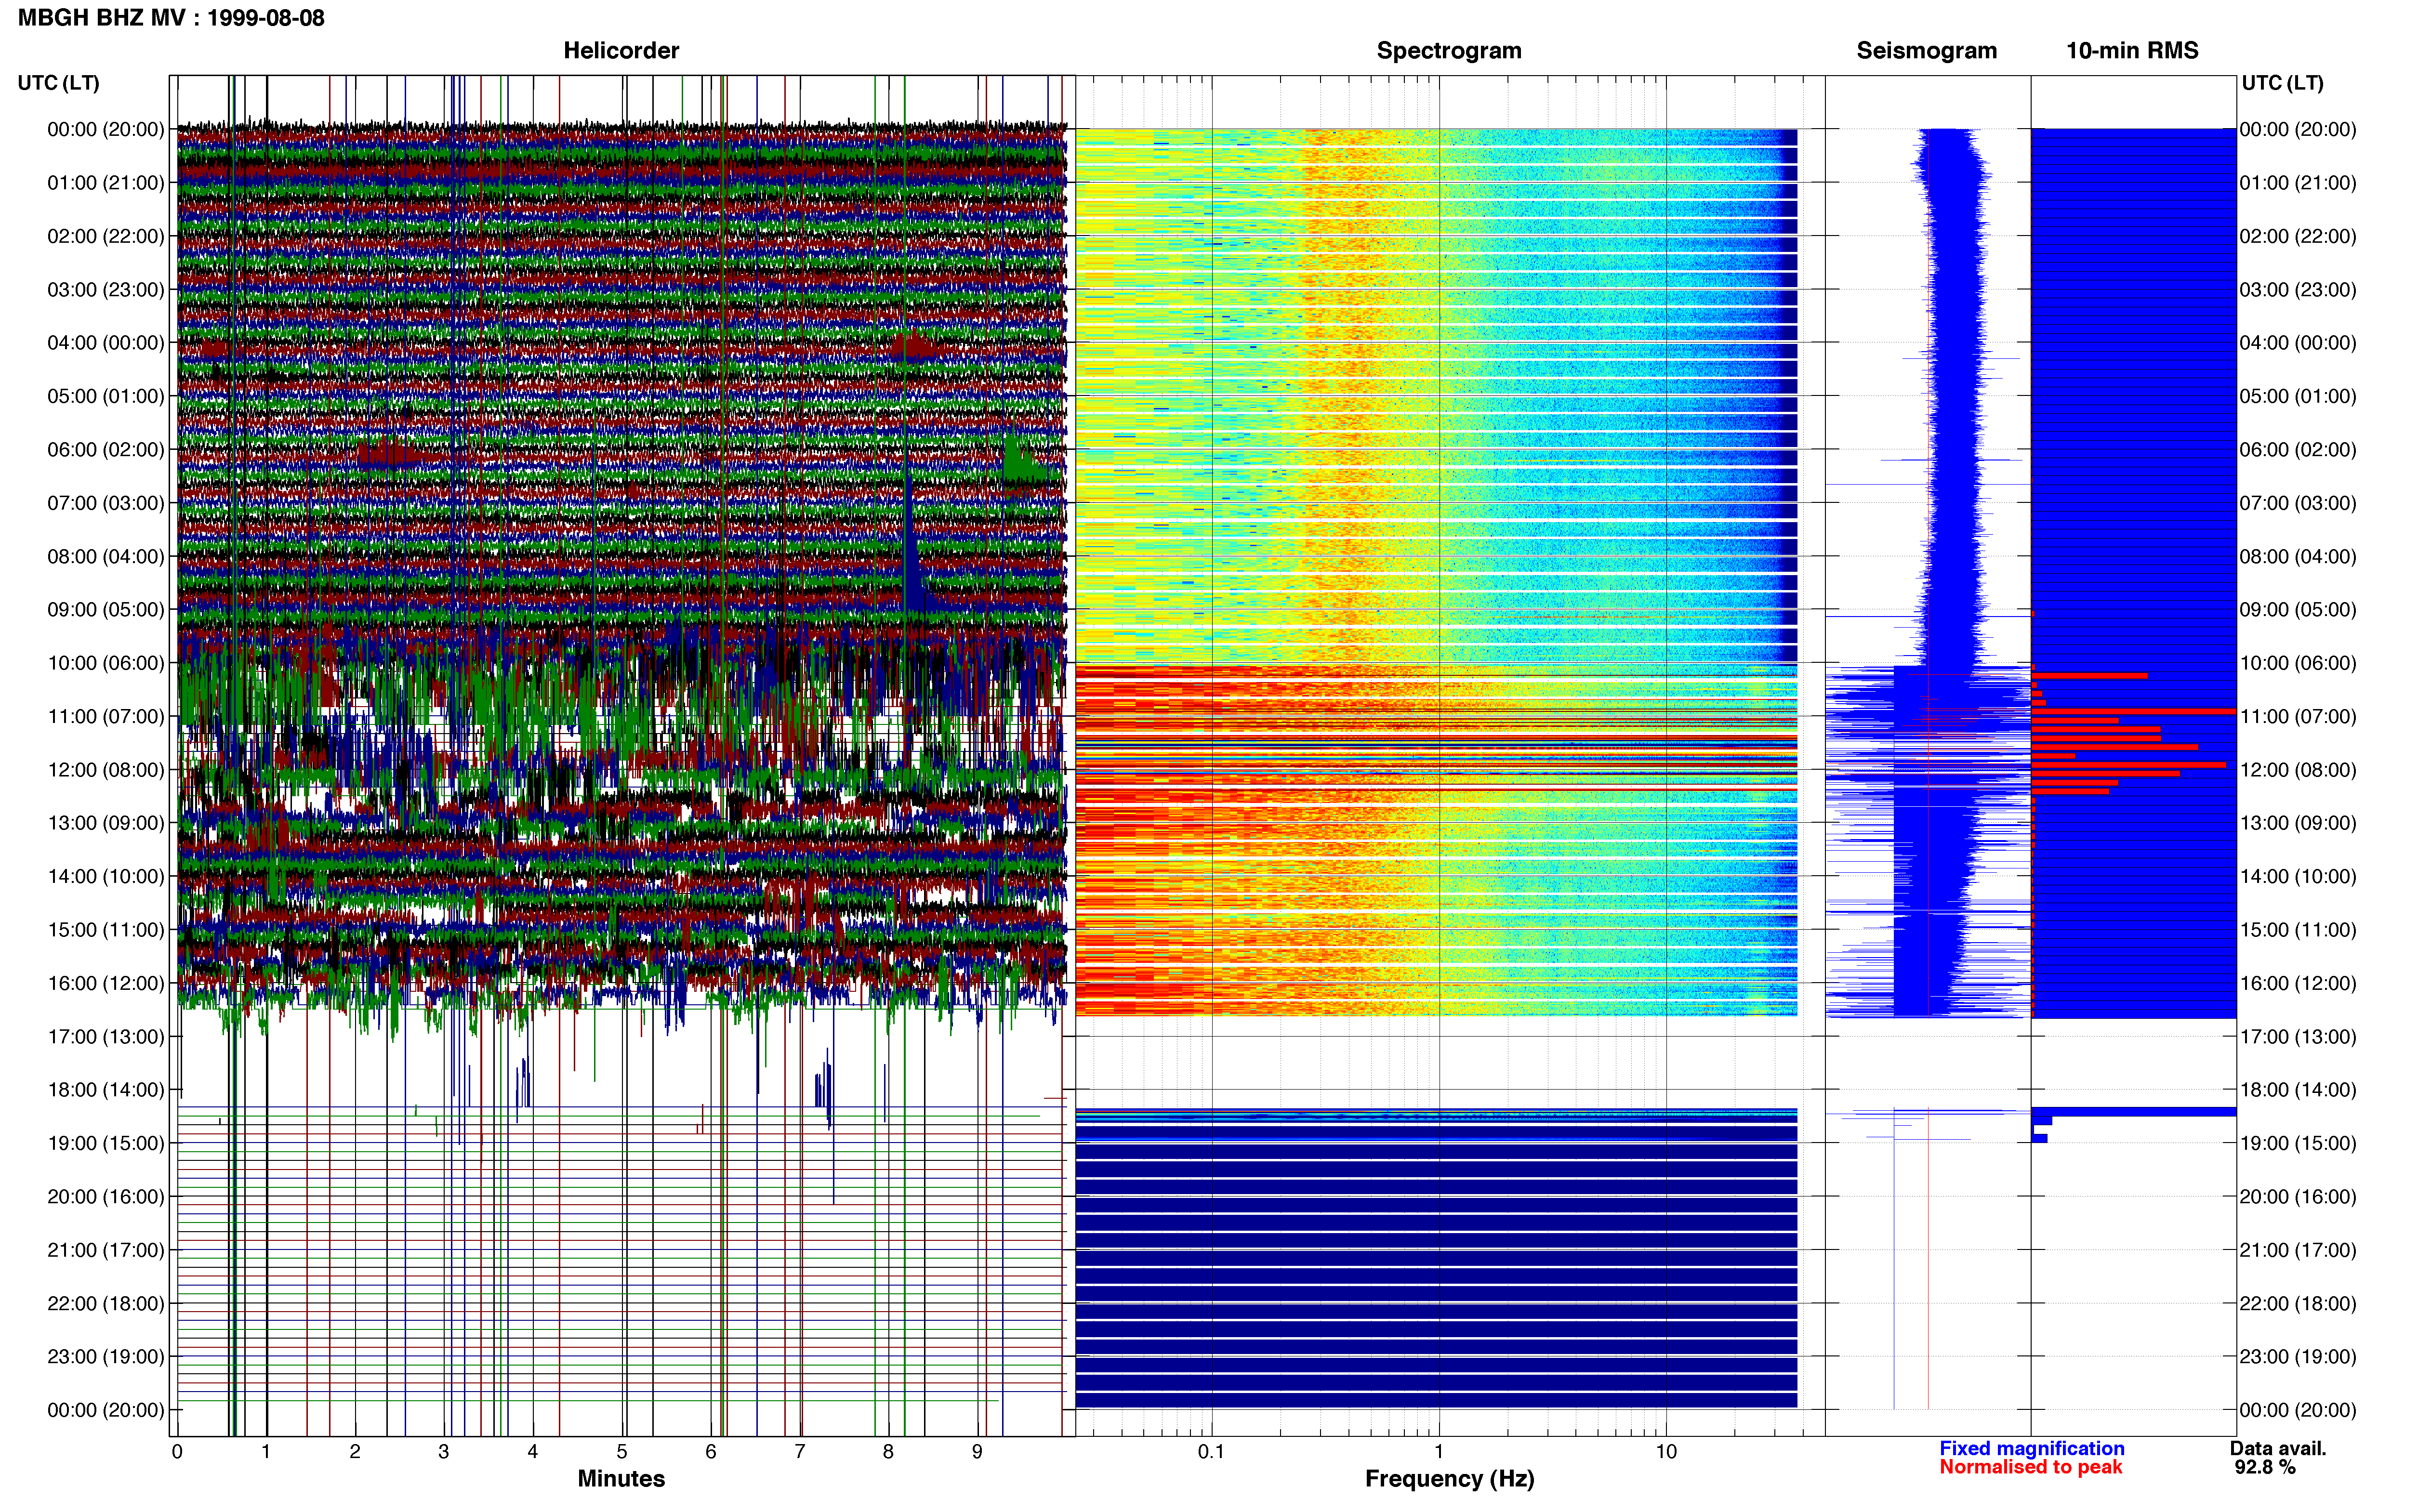Click left time label 07:00 (03:00)
This screenshot has height=1512, width=2418.
click(x=106, y=503)
